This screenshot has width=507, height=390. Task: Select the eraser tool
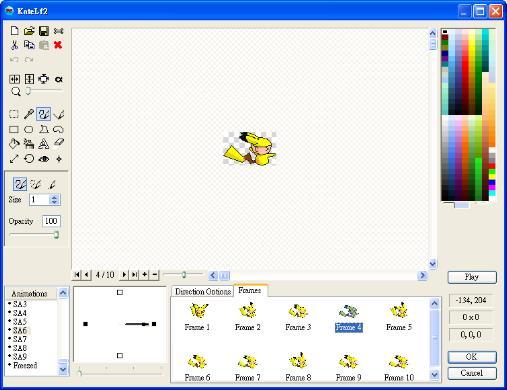(59, 143)
